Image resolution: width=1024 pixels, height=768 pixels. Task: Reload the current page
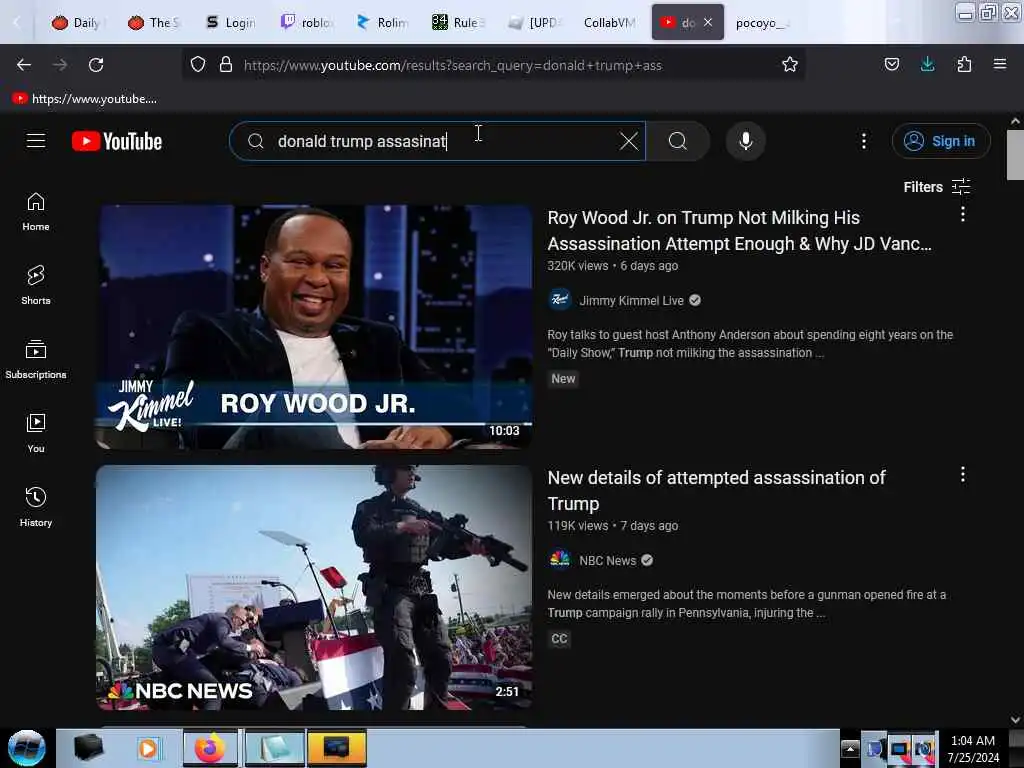click(x=96, y=65)
